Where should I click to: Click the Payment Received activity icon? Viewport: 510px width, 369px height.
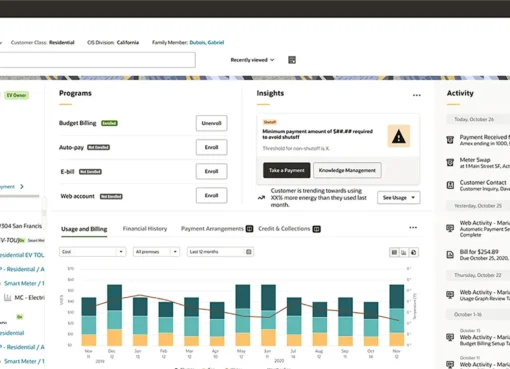tap(450, 140)
